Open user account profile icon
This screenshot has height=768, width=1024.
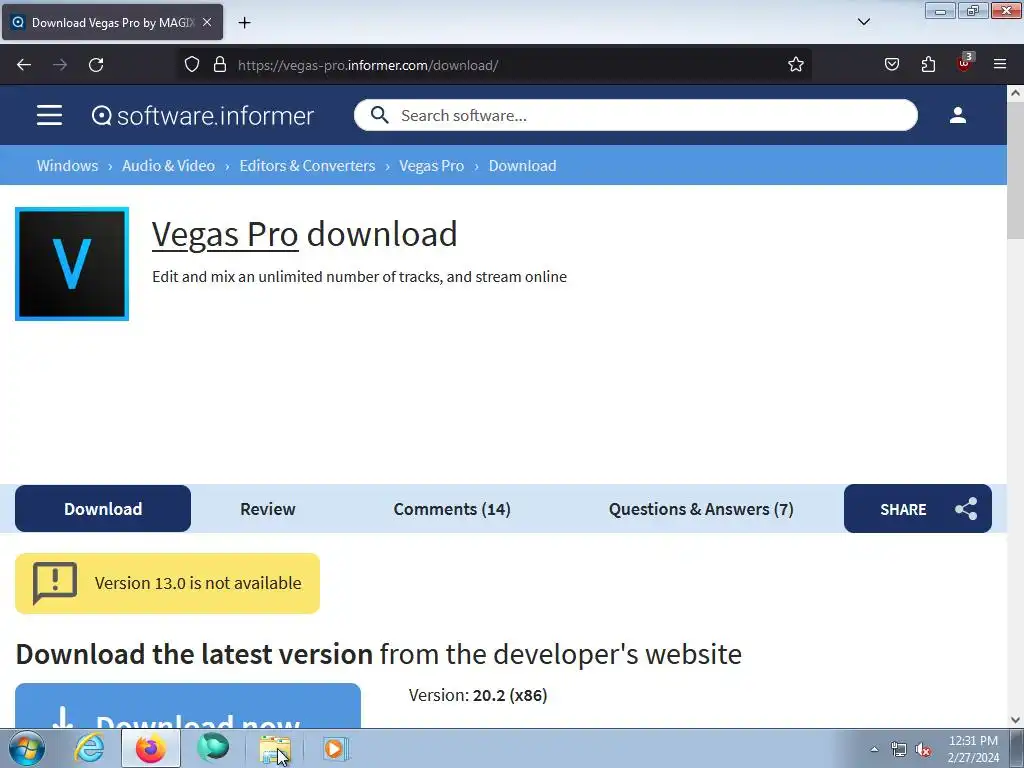pyautogui.click(x=957, y=115)
